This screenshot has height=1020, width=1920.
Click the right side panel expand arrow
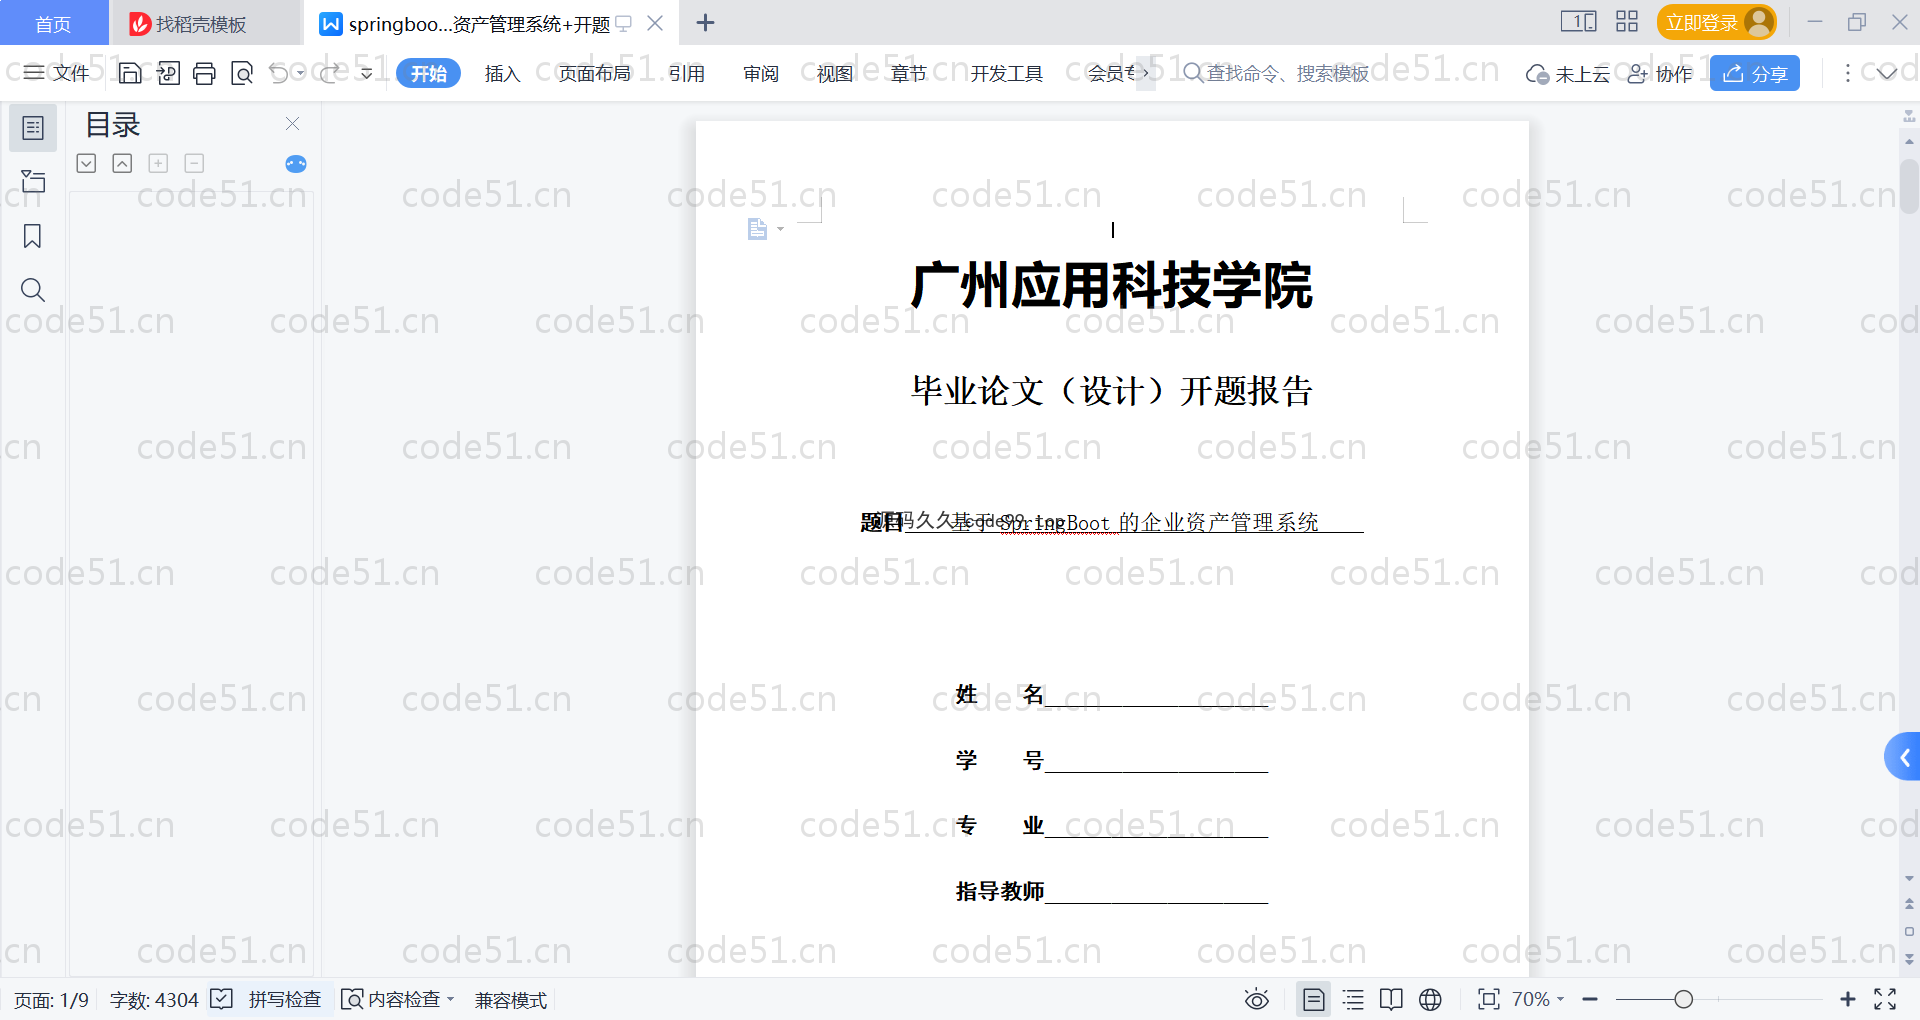pyautogui.click(x=1902, y=758)
